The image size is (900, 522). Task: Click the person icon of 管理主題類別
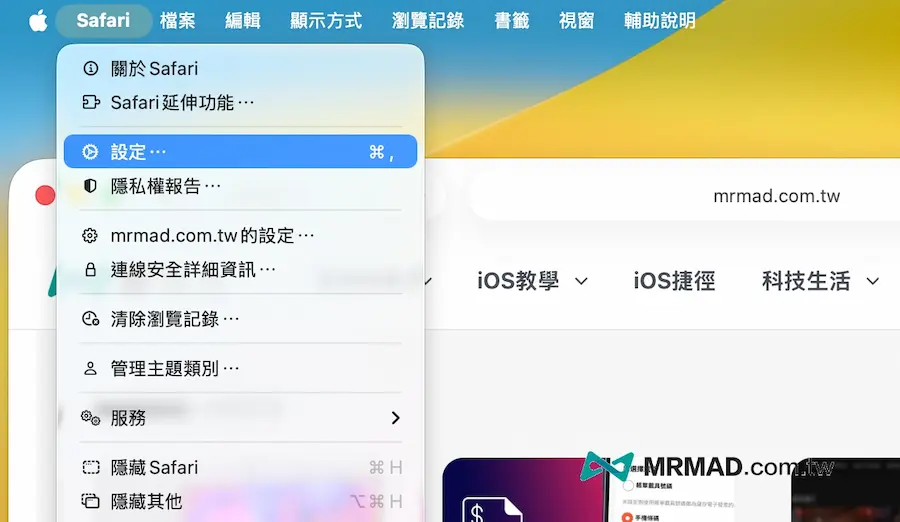tap(90, 368)
